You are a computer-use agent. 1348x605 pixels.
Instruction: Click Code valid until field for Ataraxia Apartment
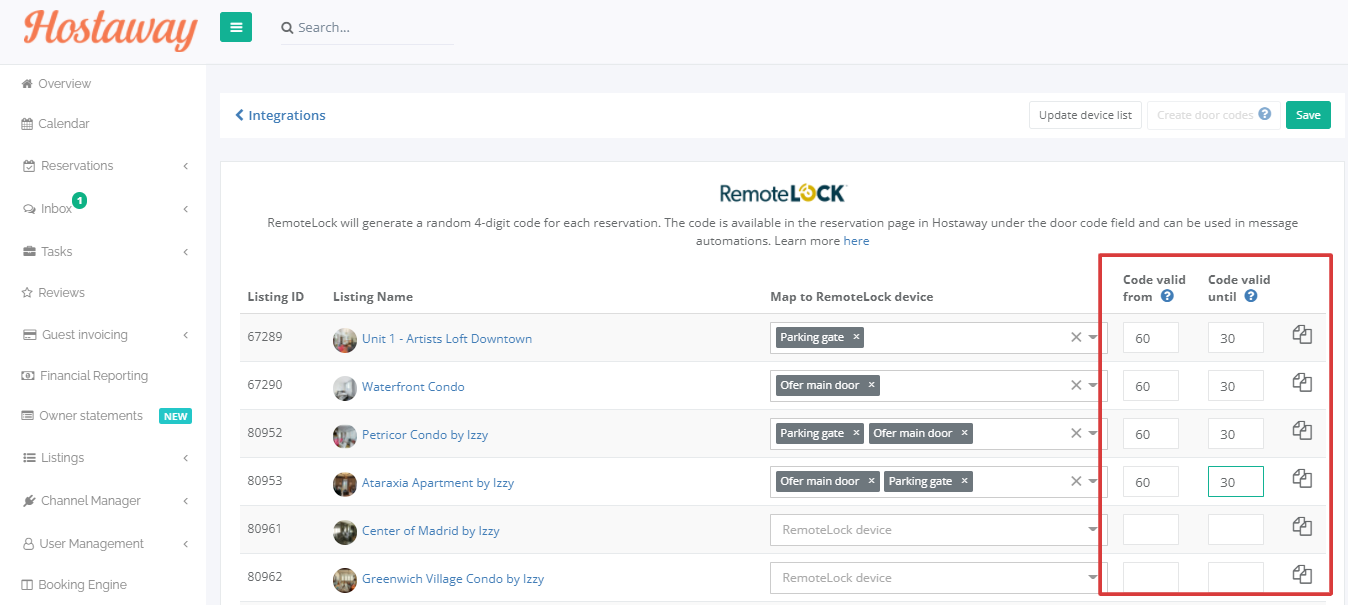1235,481
